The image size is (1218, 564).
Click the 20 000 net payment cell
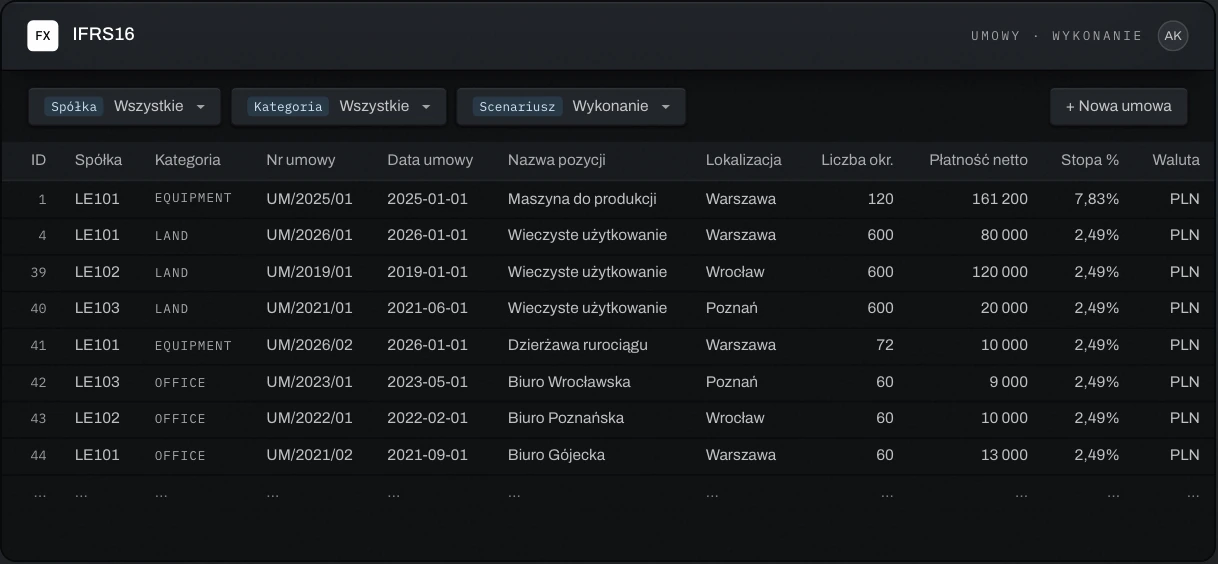tap(1004, 308)
